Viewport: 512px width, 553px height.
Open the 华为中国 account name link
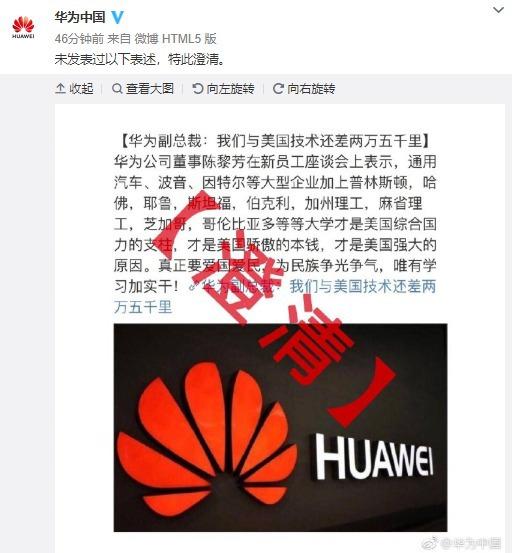tap(80, 17)
